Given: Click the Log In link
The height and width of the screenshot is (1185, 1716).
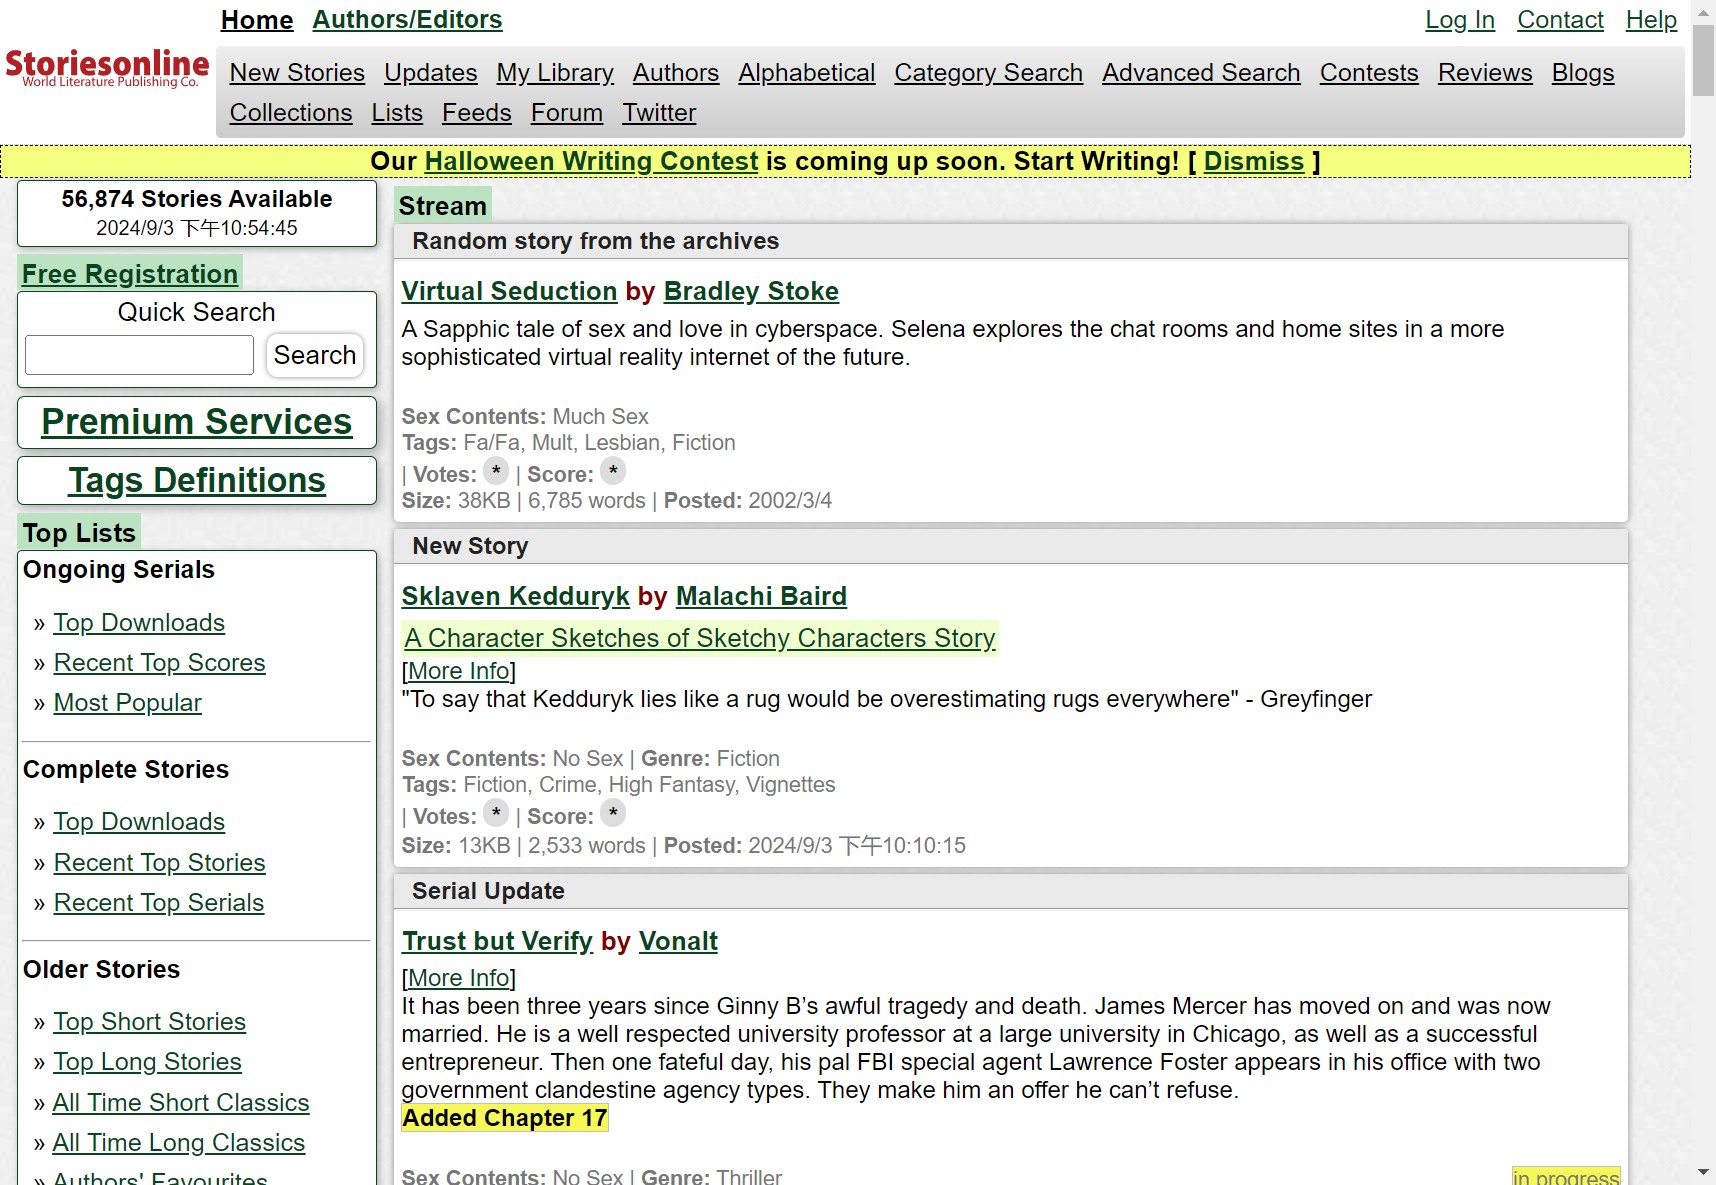Looking at the screenshot, I should pyautogui.click(x=1459, y=20).
